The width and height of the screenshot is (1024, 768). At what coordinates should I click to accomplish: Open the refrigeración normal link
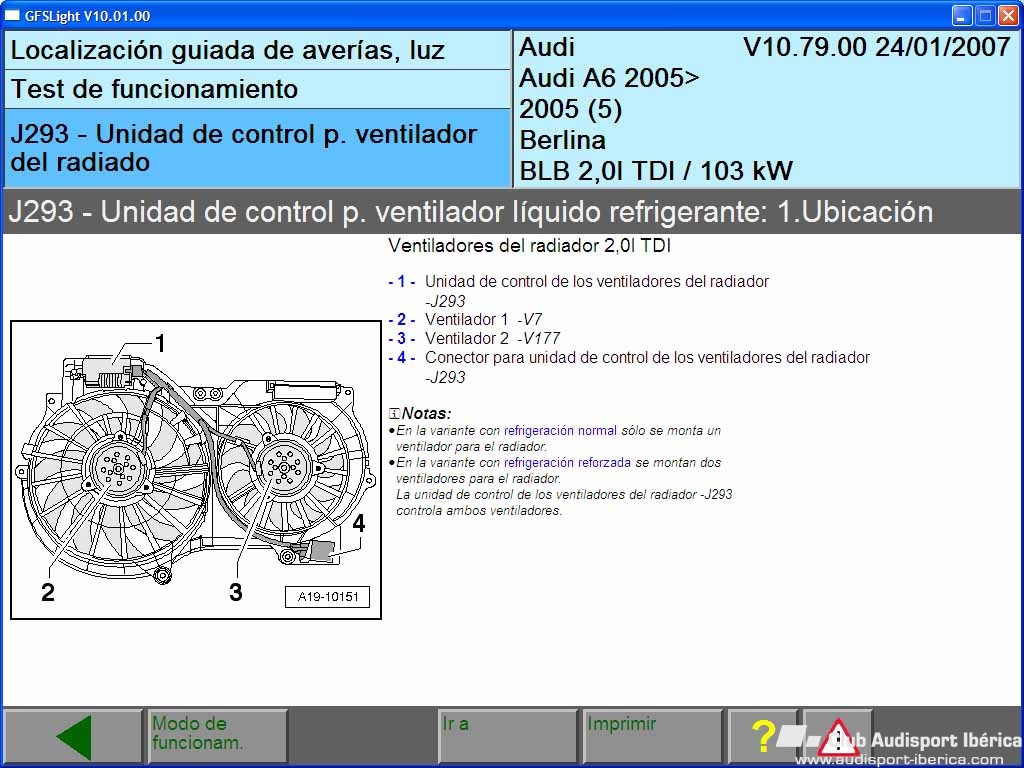(x=560, y=430)
